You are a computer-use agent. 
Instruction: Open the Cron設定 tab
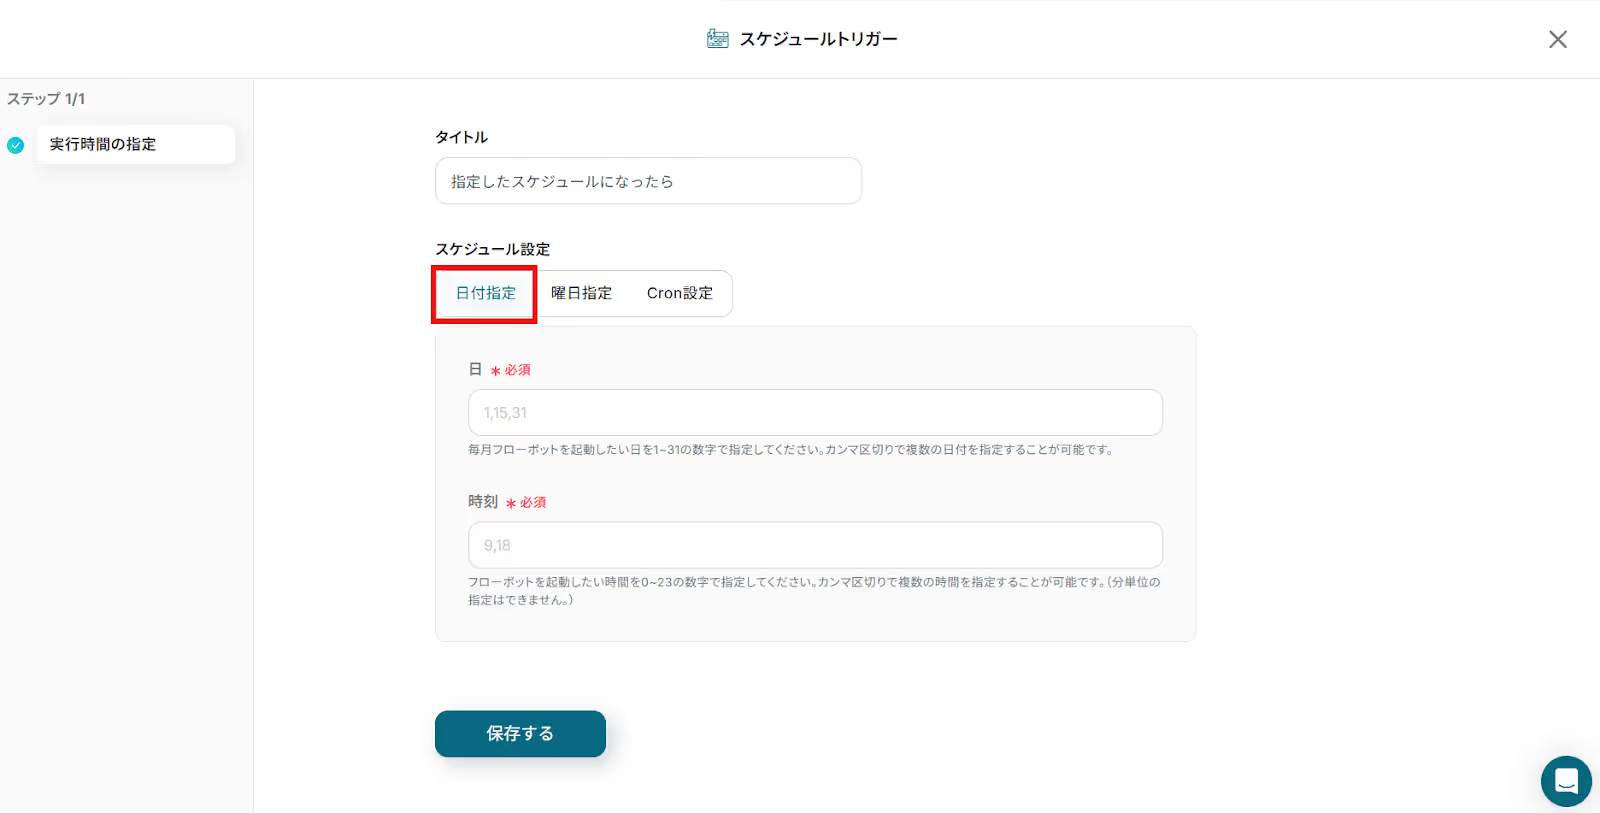pyautogui.click(x=679, y=293)
